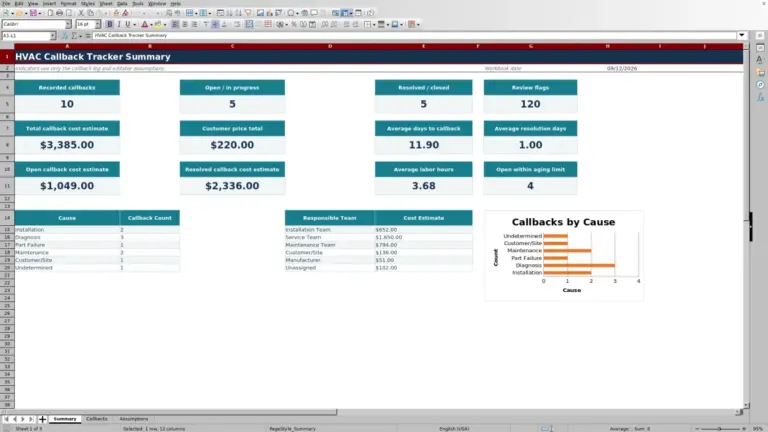This screenshot has height=432, width=768.
Task: Open the underline style dropdown arrow
Action: pos(134,24)
